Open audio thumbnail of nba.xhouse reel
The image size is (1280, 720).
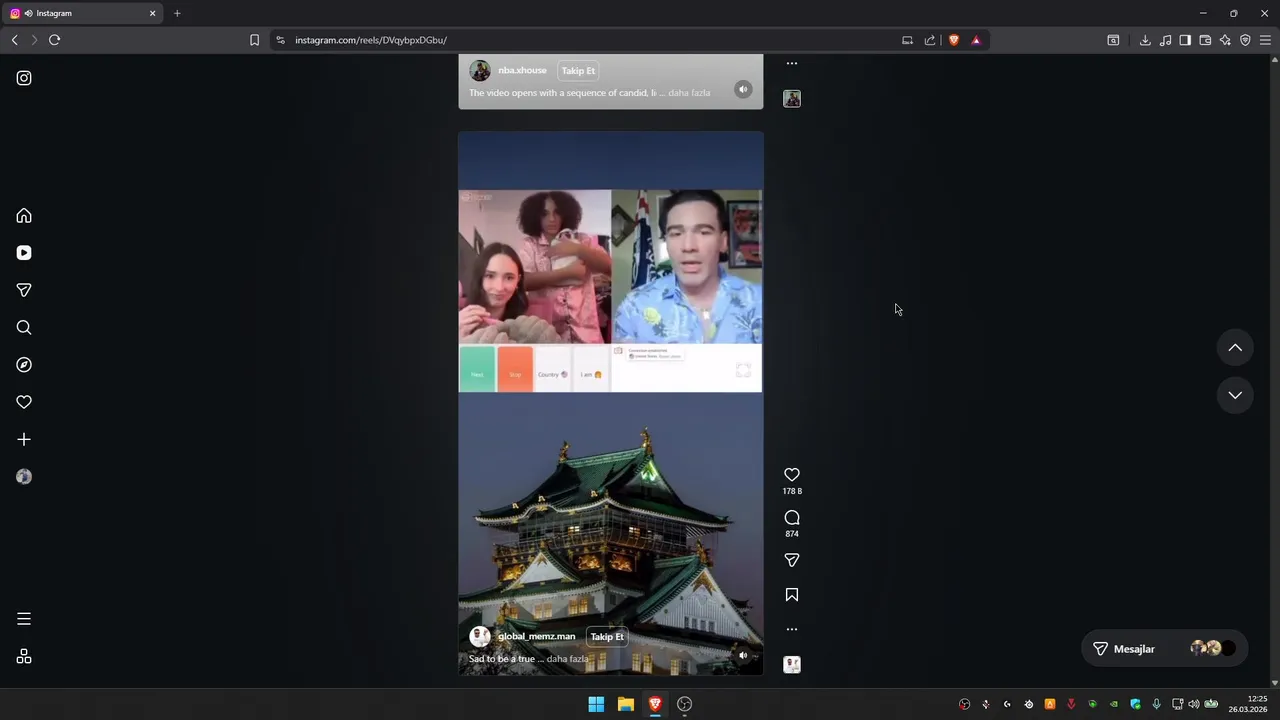[x=792, y=98]
